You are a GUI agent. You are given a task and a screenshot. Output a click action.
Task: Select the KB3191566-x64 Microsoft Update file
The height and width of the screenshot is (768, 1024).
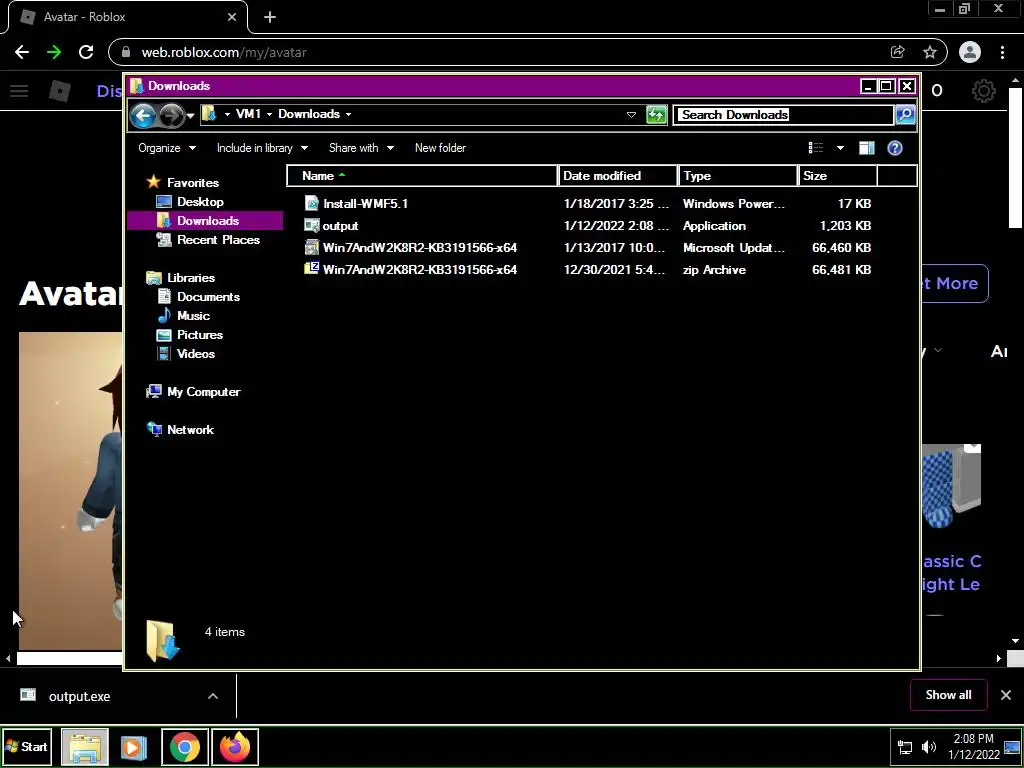click(419, 248)
